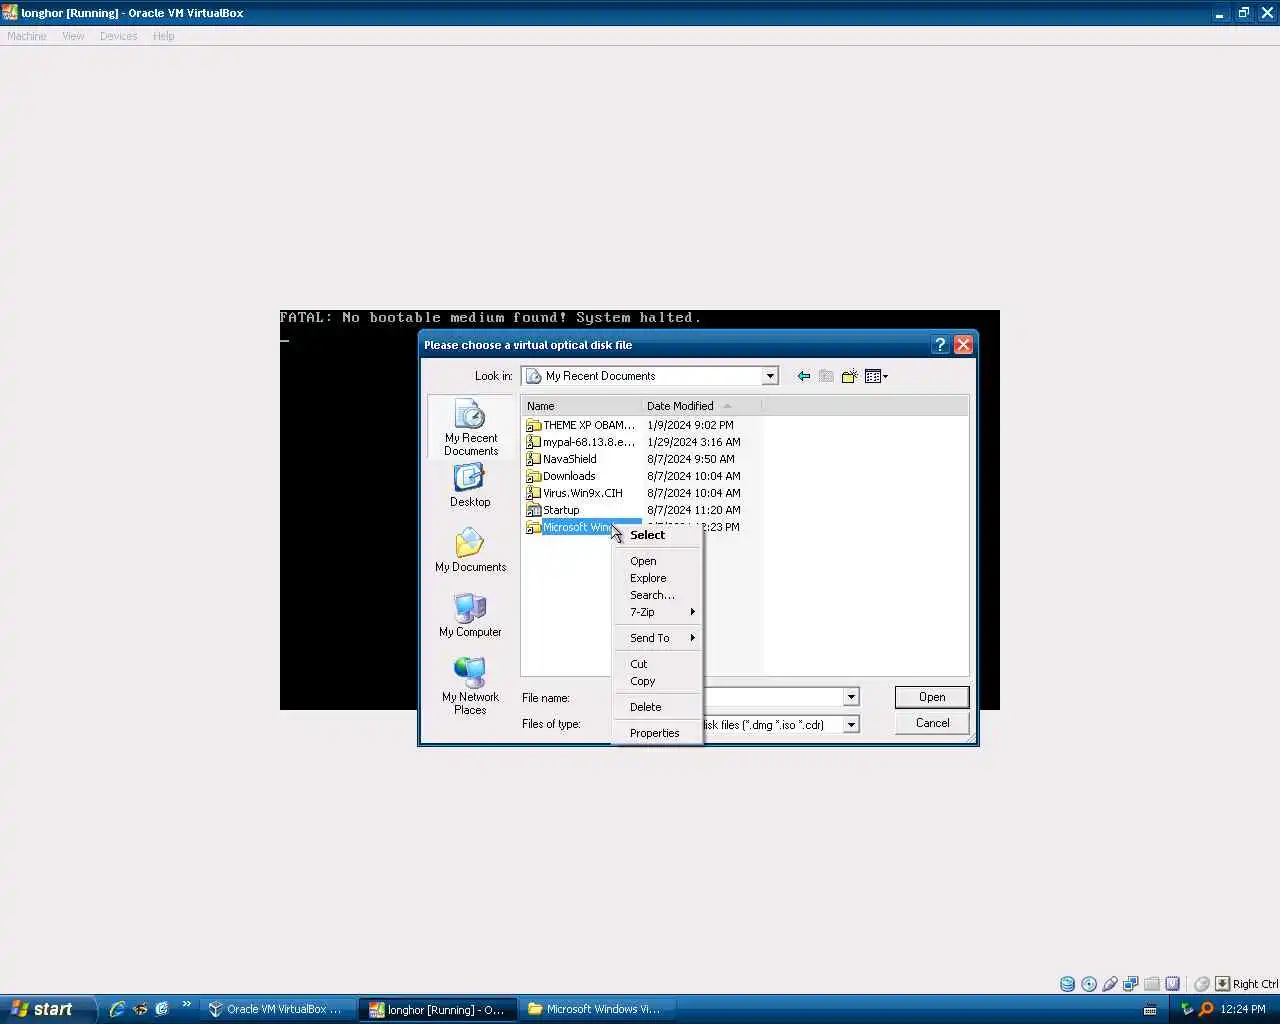Click the VirtualBox title bar icon
Viewport: 1280px width, 1024px height.
click(x=10, y=13)
